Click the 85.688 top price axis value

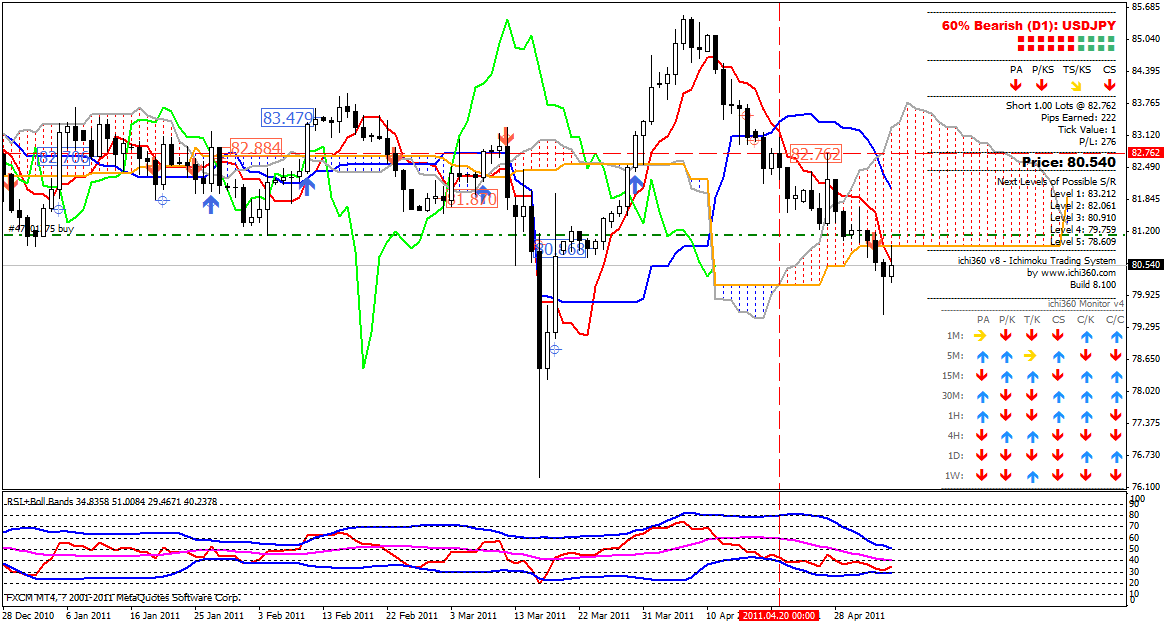point(1147,7)
